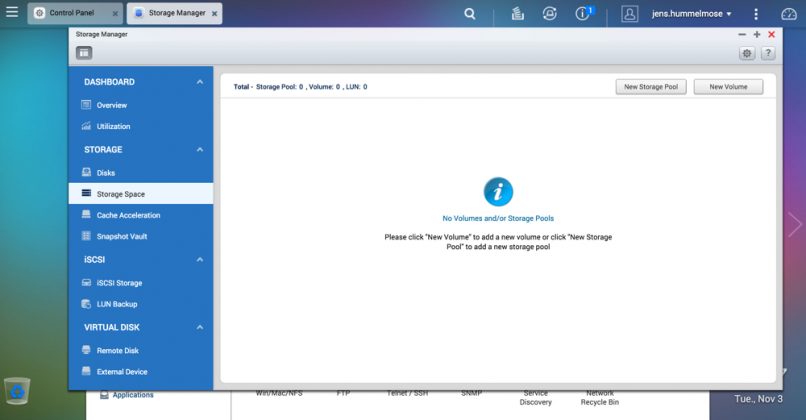Click the No Volumes and/or Storage Pools text
The height and width of the screenshot is (420, 806).
coord(498,218)
